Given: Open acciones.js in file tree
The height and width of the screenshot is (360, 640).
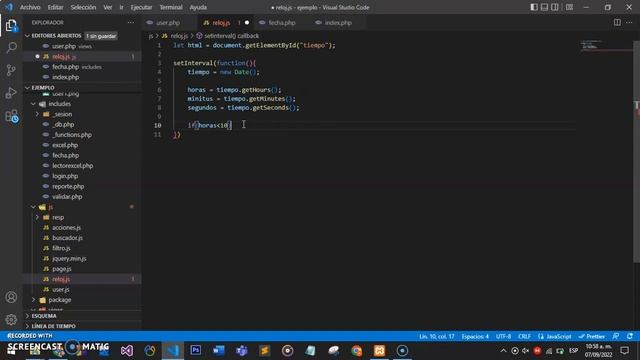Looking at the screenshot, I should point(66,227).
